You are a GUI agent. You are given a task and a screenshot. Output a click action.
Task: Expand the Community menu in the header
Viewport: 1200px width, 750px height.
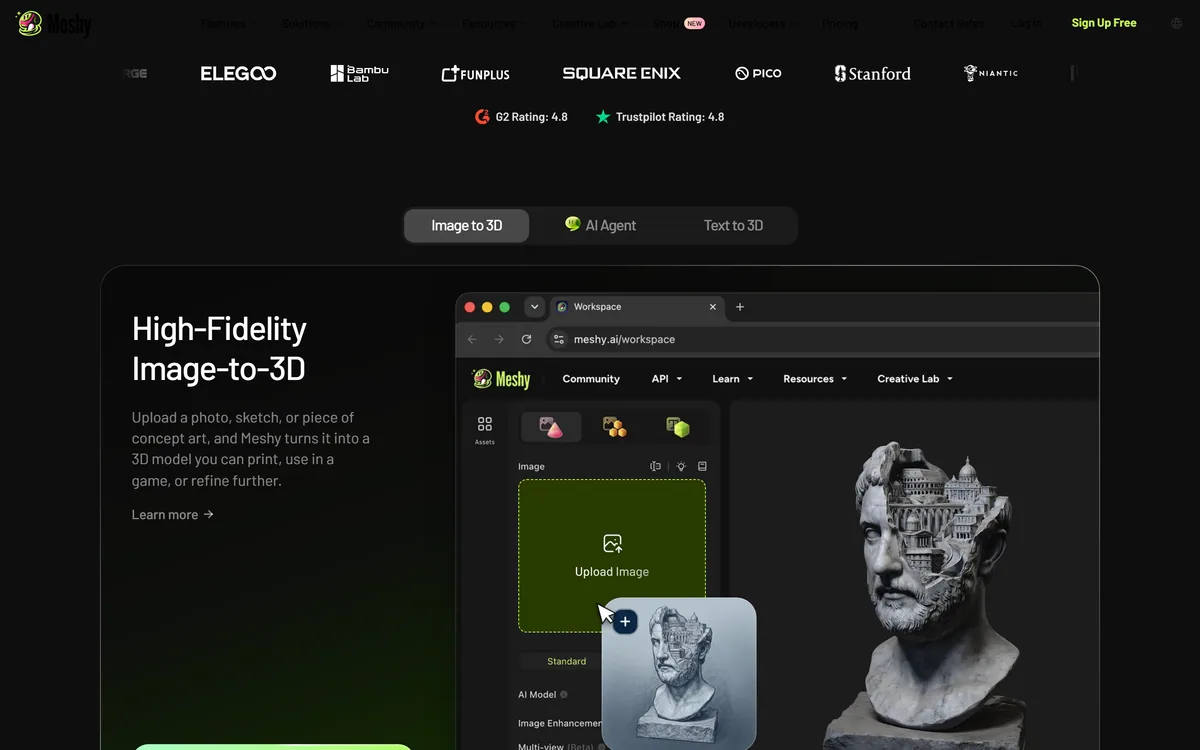402,23
